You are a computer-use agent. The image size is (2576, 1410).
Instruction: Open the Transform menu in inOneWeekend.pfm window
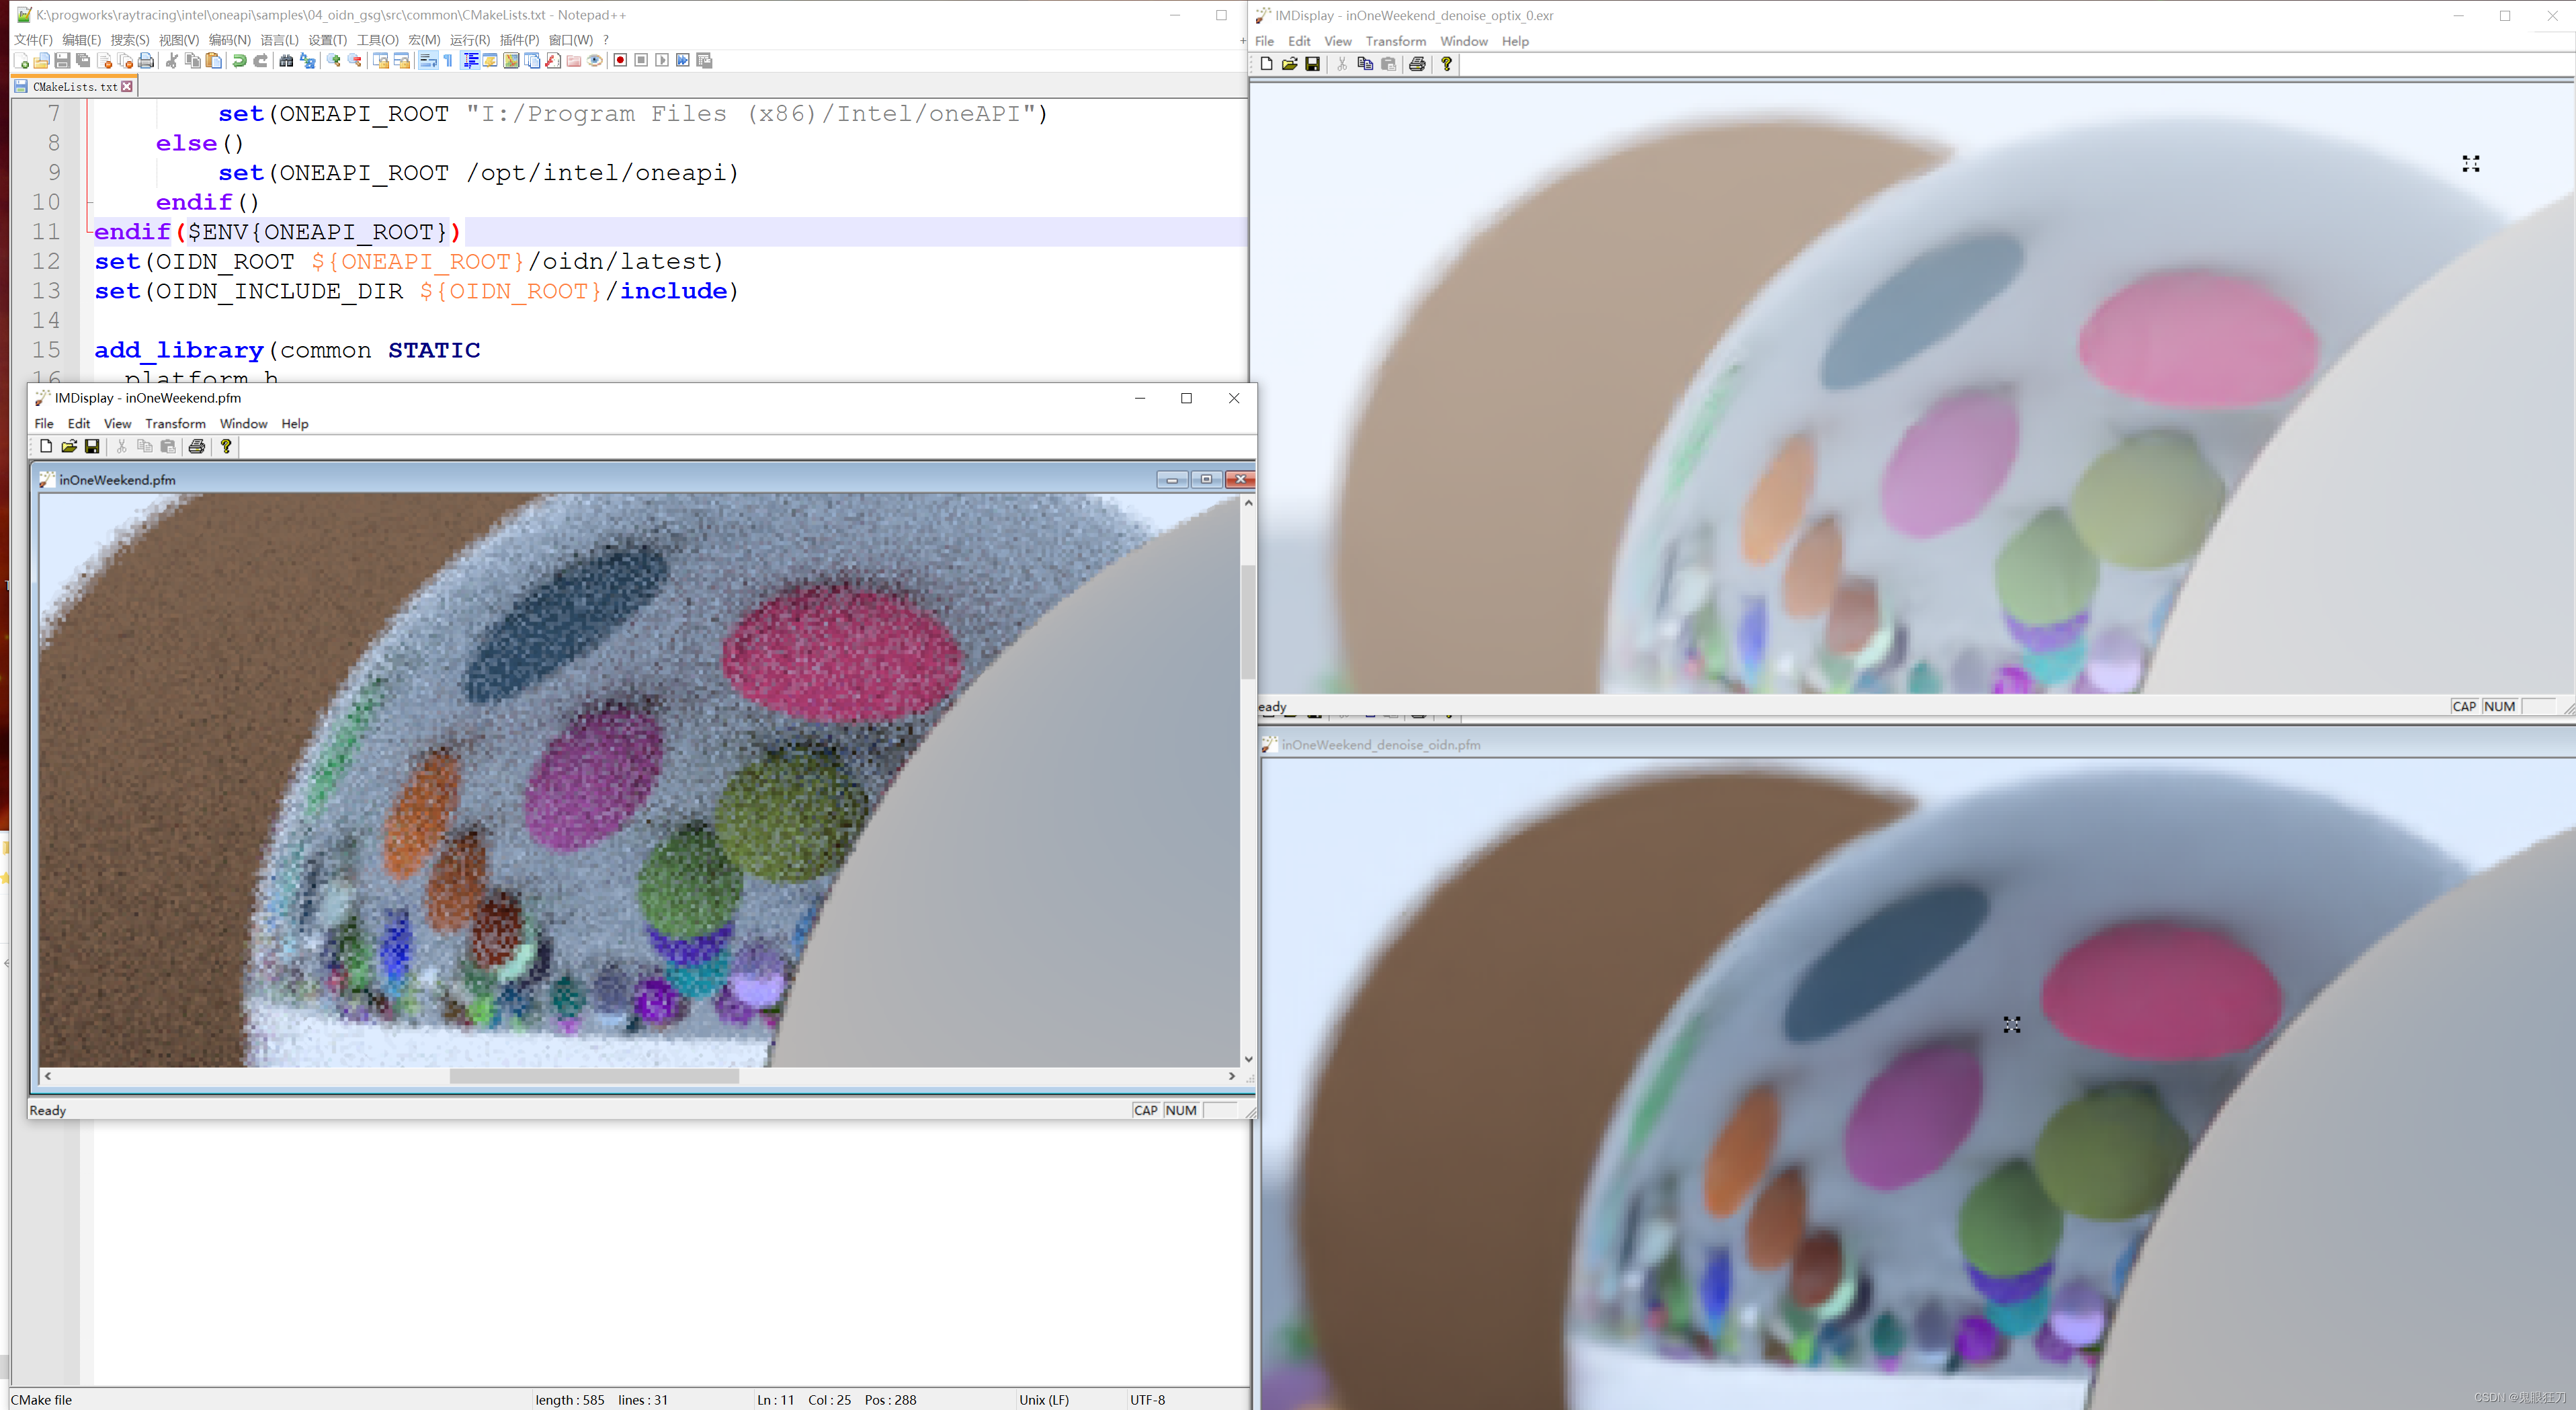point(175,424)
